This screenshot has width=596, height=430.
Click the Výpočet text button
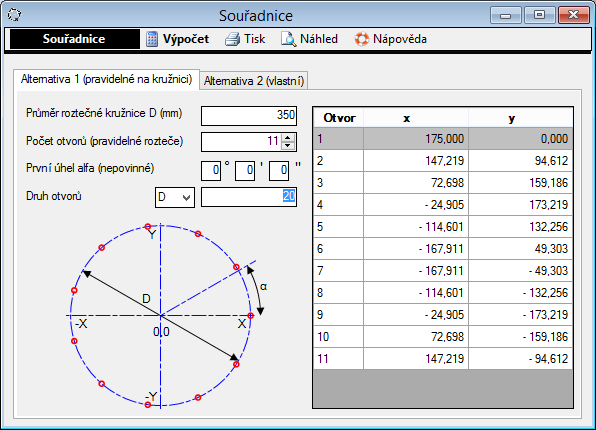(x=186, y=39)
